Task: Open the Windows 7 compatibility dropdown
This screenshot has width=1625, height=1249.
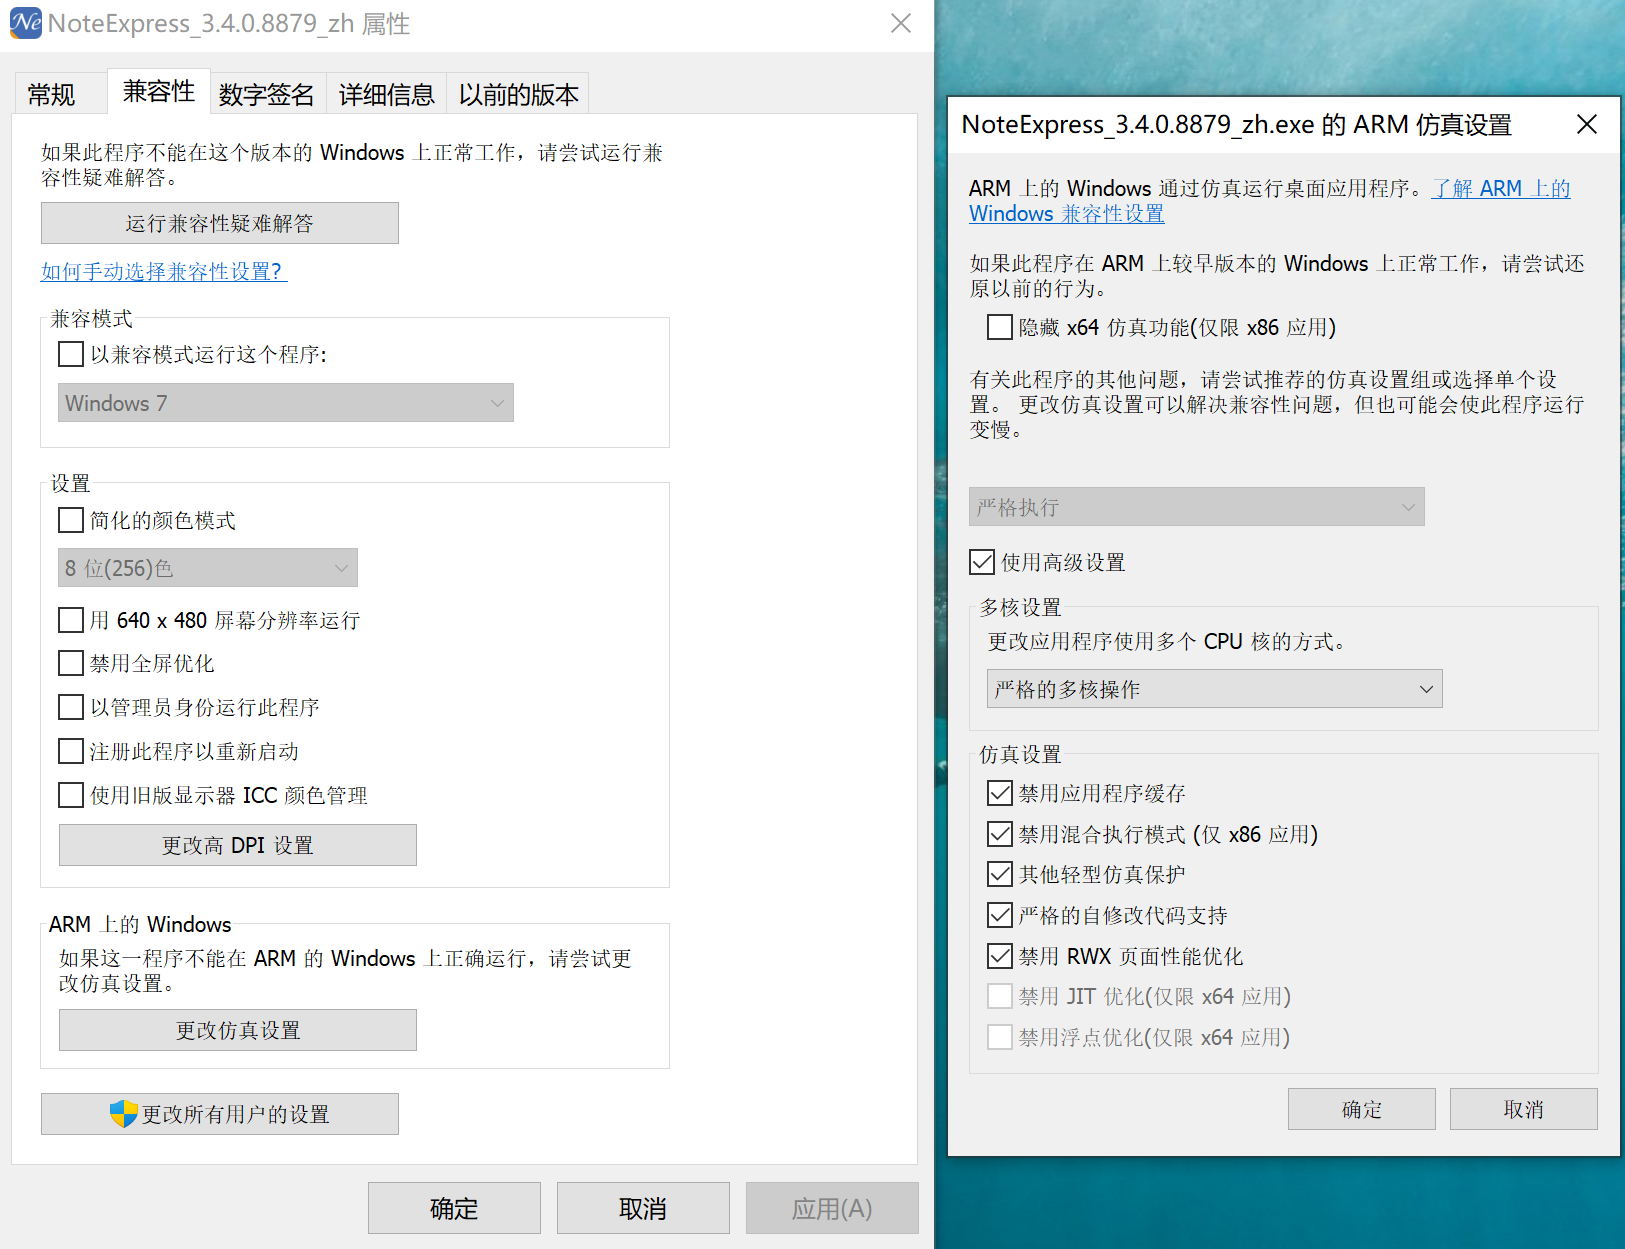Action: pos(286,403)
